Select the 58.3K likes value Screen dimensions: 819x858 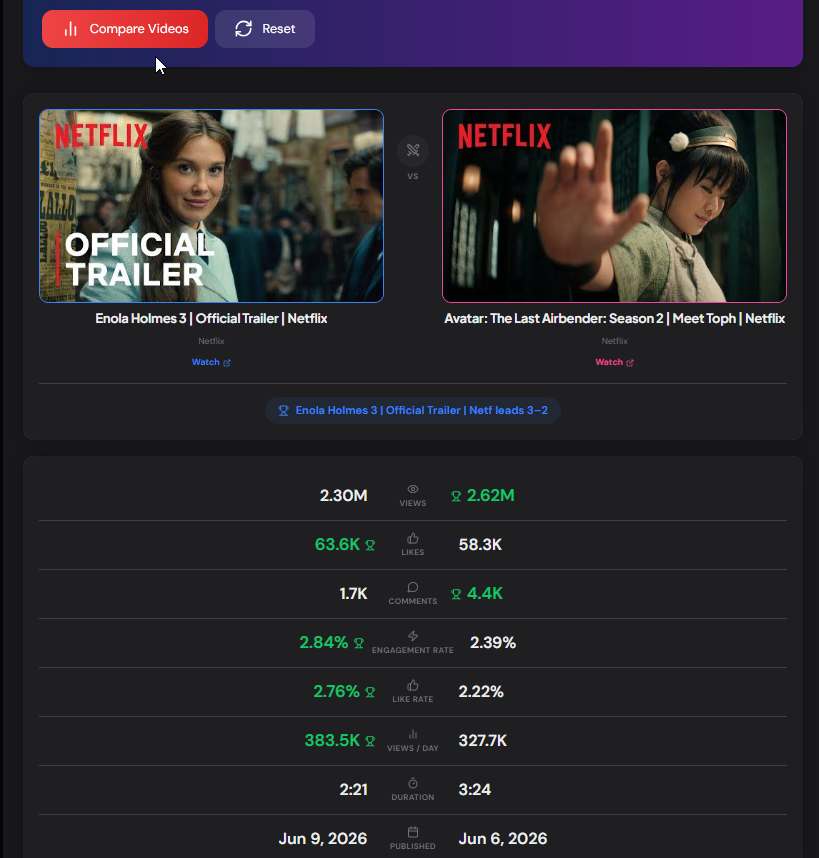coord(480,544)
